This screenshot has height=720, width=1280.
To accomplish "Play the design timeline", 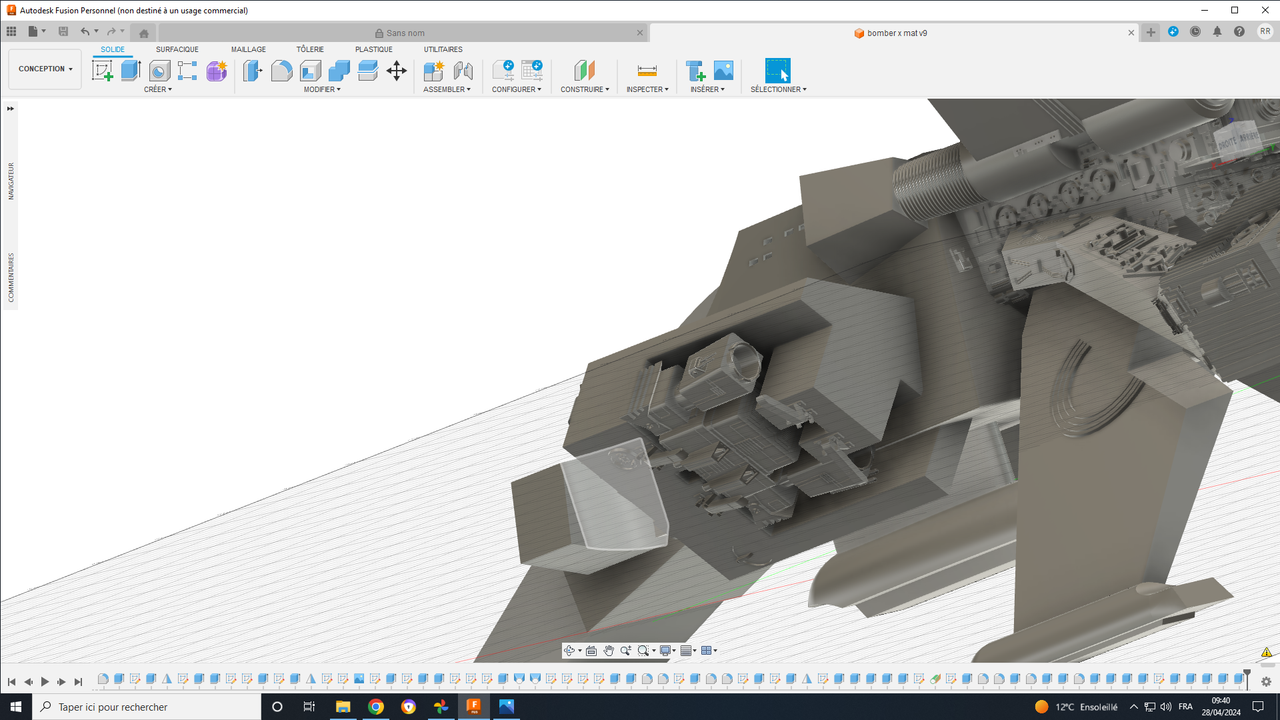I will 45,681.
